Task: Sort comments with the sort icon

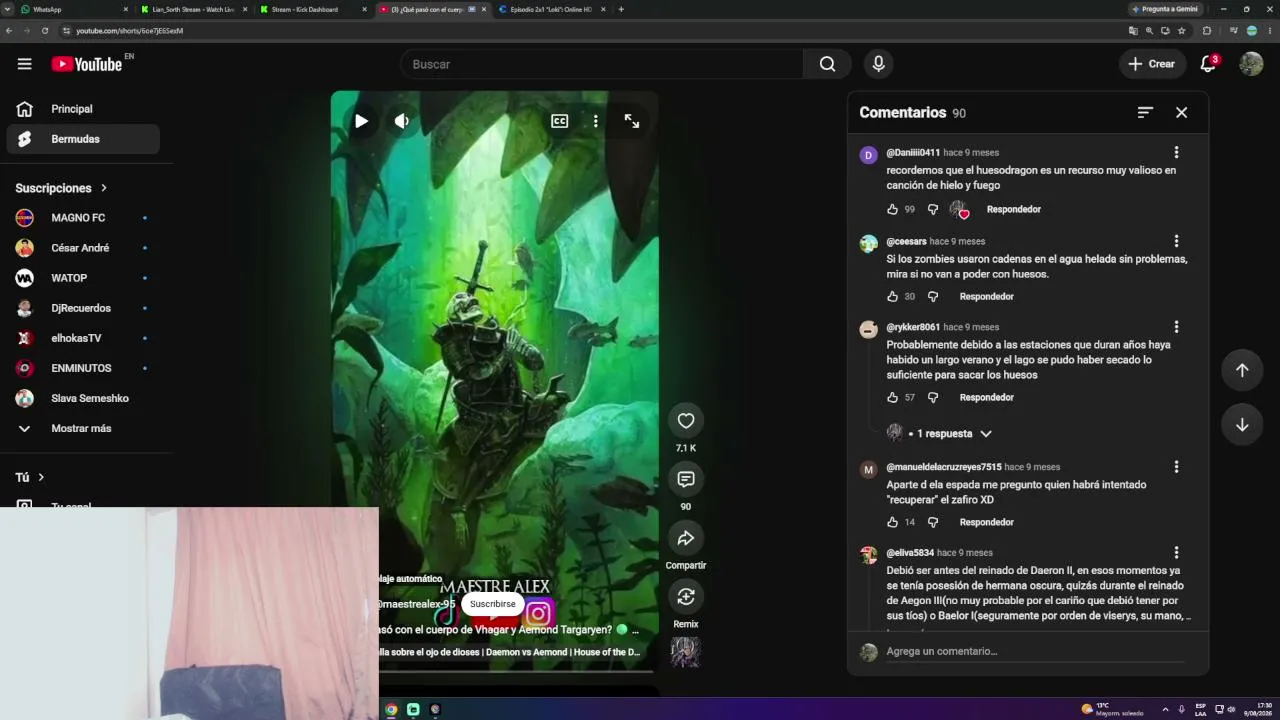Action: tap(1145, 113)
